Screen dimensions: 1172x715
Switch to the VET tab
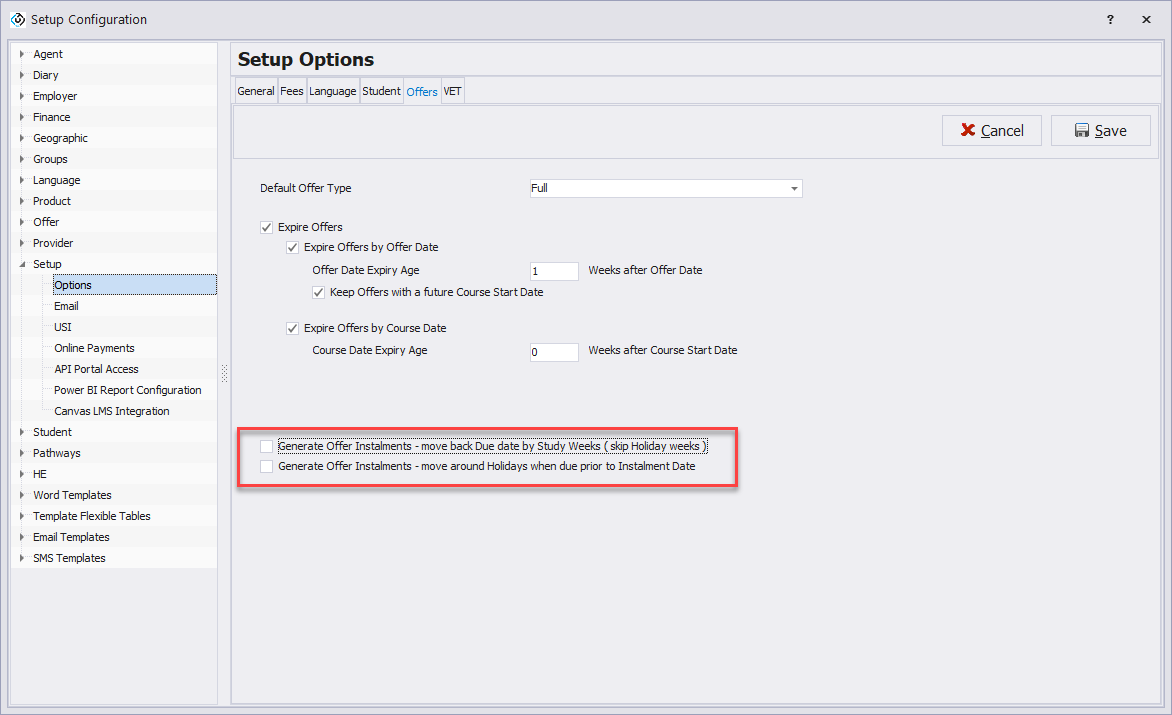click(452, 91)
